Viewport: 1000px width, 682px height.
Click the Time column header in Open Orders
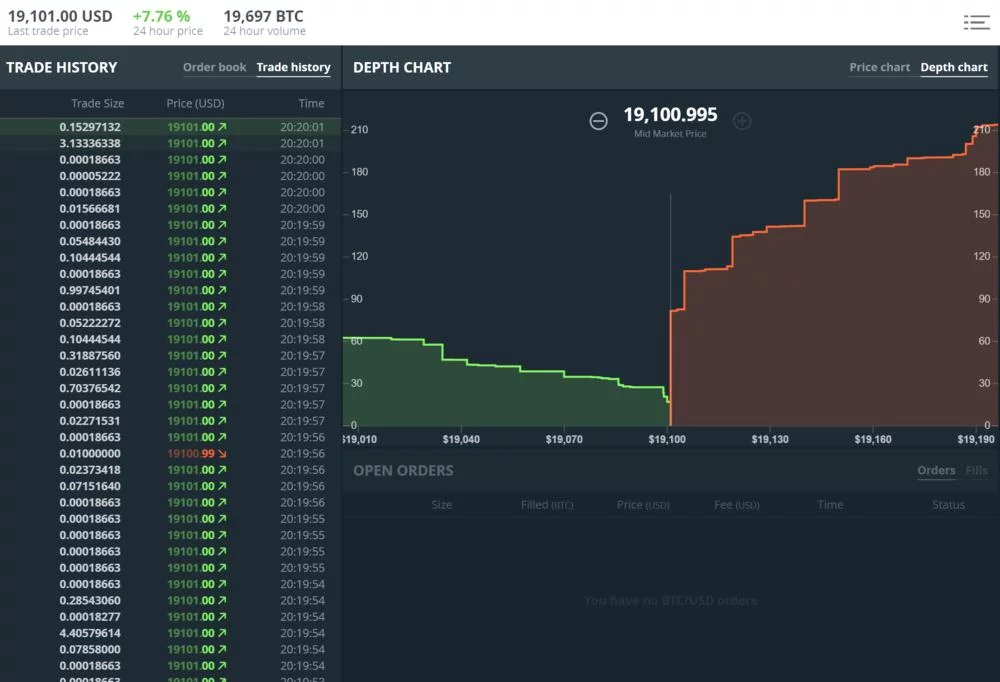pyautogui.click(x=830, y=505)
